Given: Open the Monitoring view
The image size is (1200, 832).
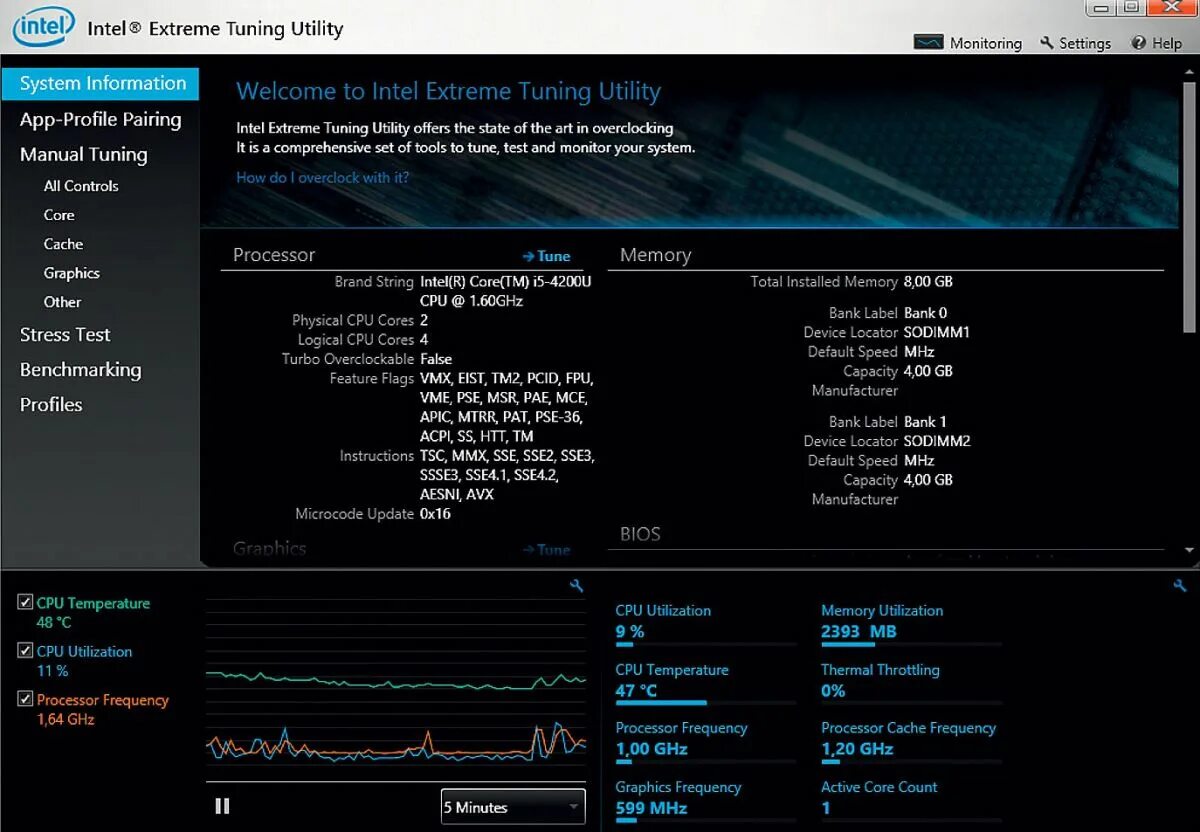Looking at the screenshot, I should pos(968,43).
